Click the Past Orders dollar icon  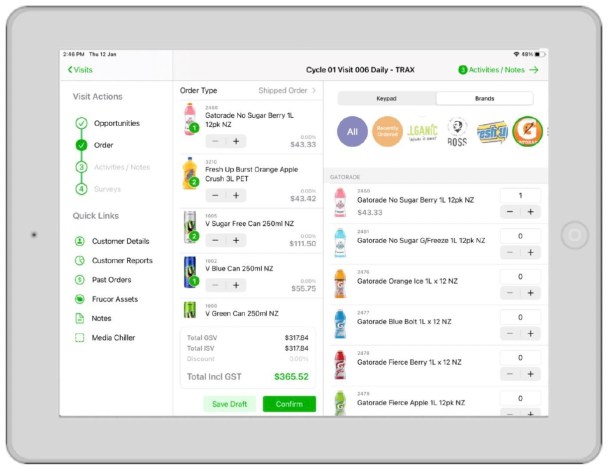79,279
